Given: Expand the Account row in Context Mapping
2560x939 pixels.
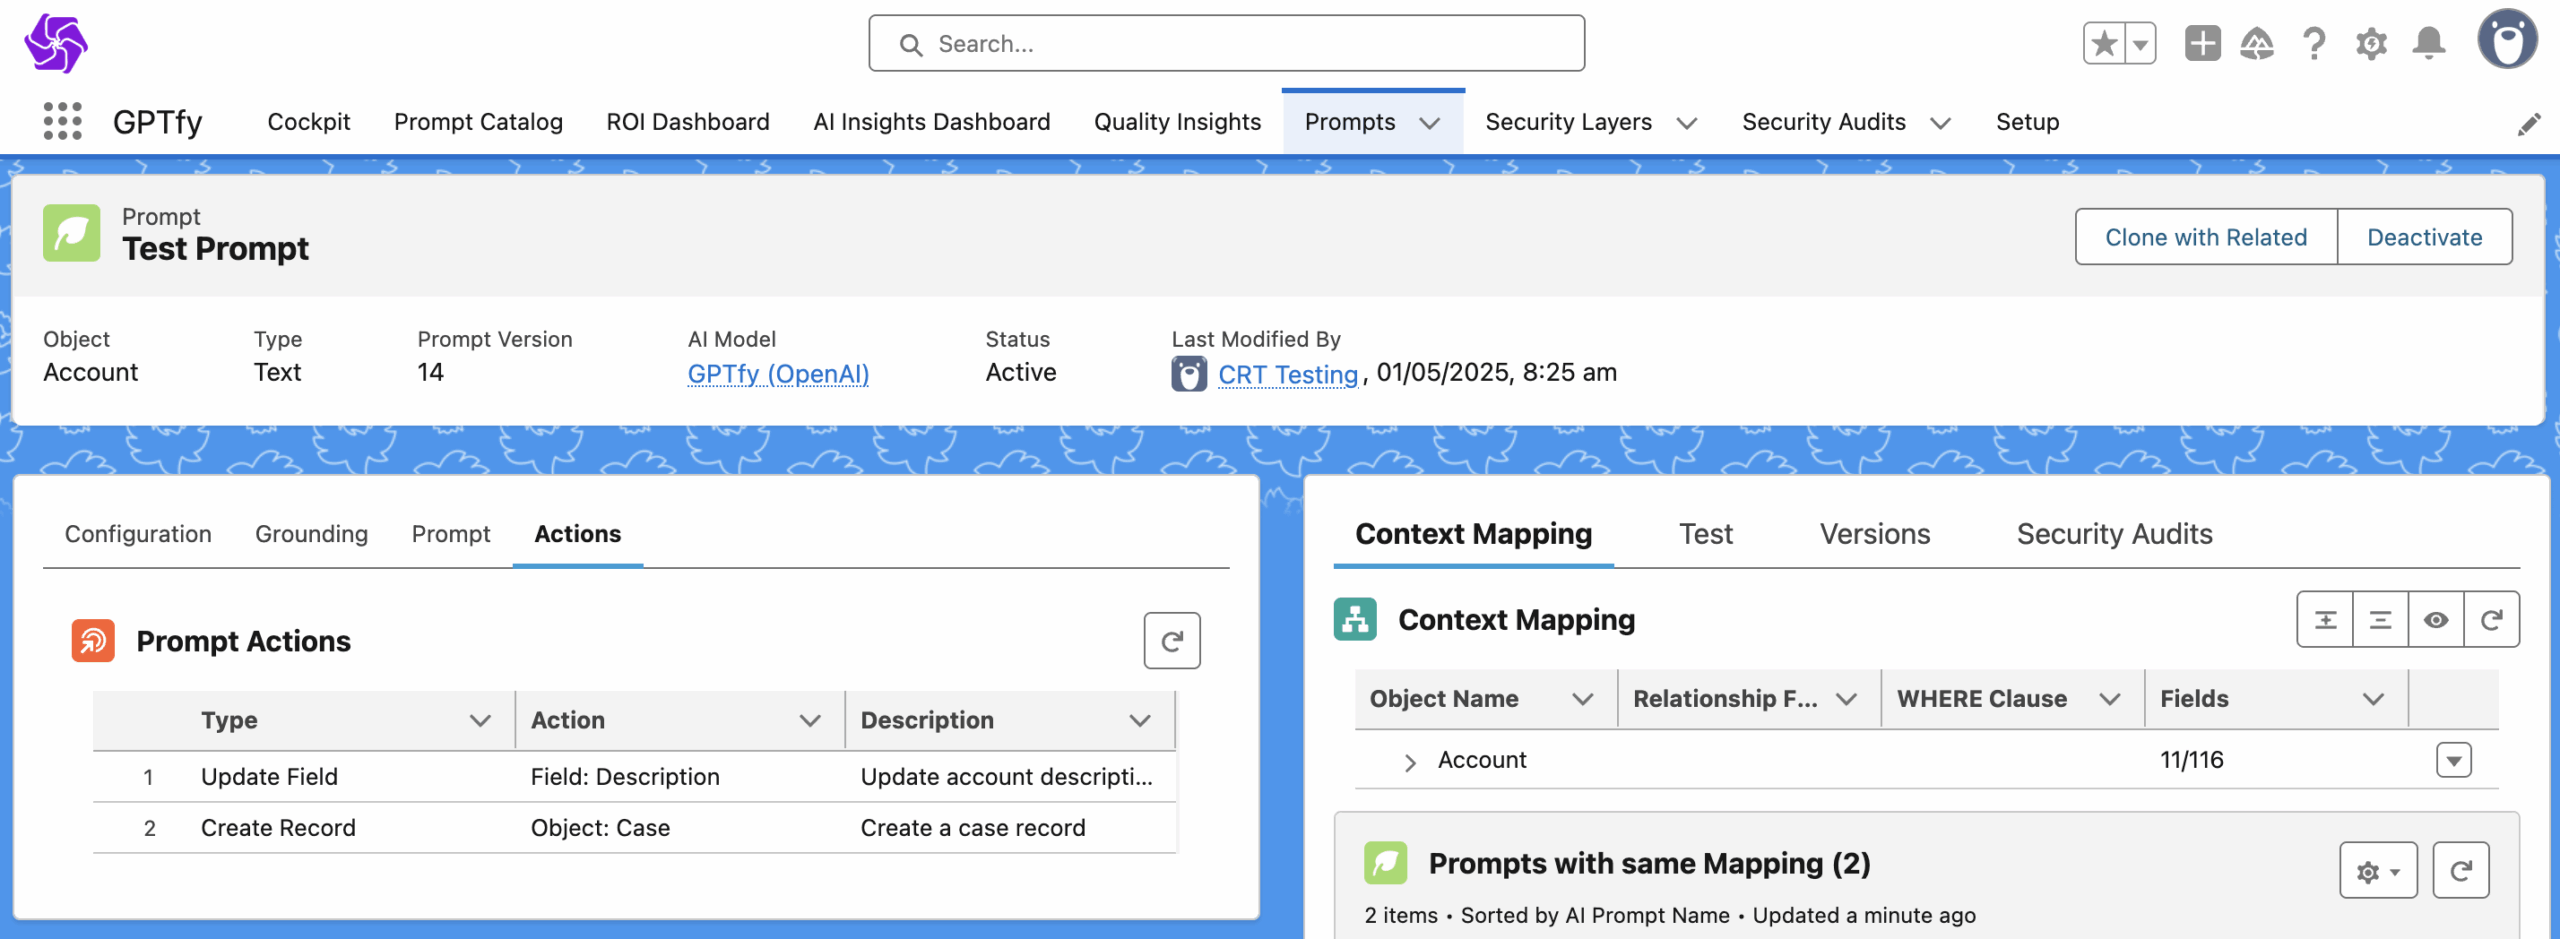Looking at the screenshot, I should (1410, 762).
